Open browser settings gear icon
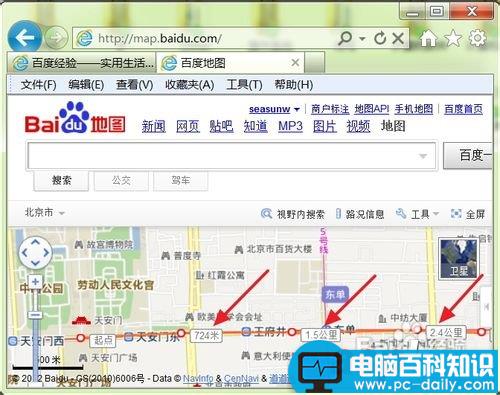 click(477, 38)
